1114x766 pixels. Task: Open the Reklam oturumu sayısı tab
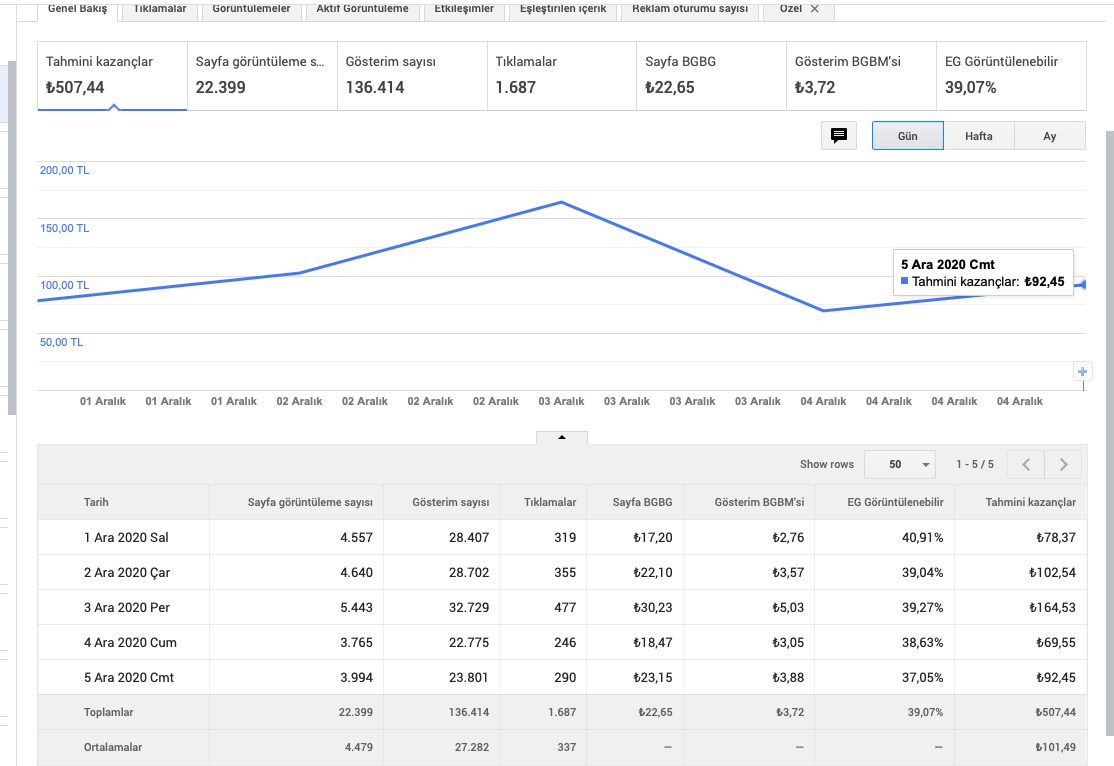(x=690, y=9)
